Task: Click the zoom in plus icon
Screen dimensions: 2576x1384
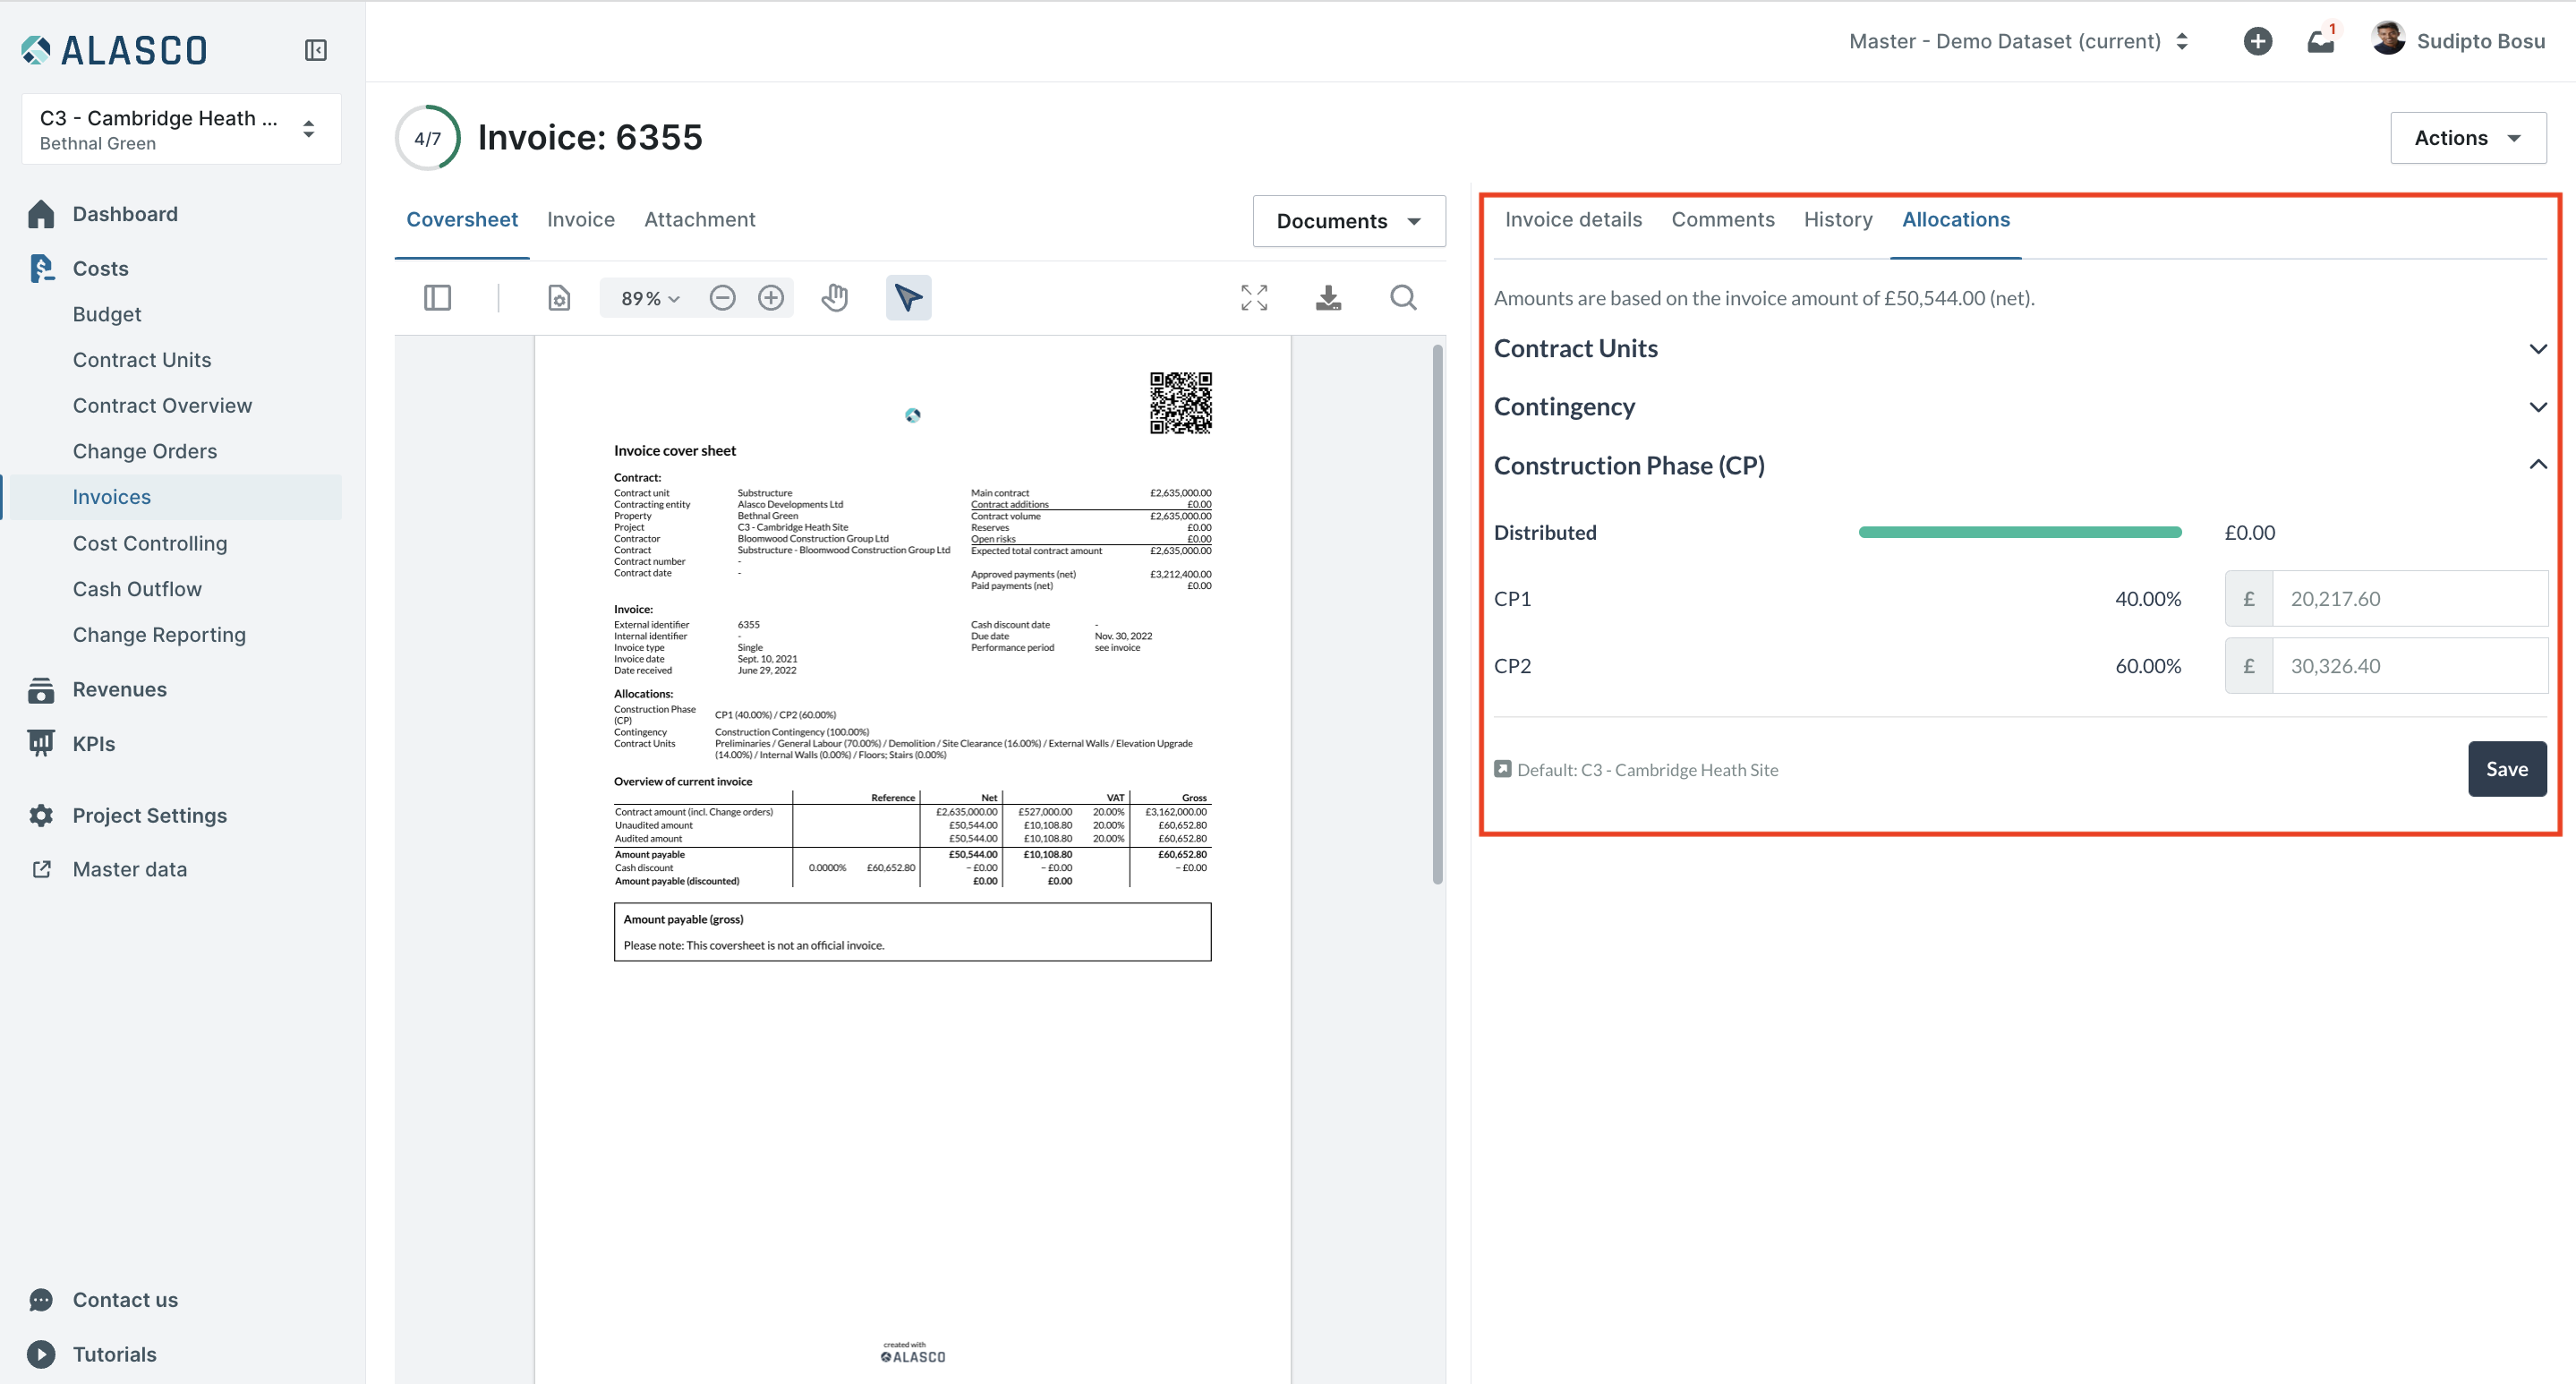Action: (x=770, y=298)
